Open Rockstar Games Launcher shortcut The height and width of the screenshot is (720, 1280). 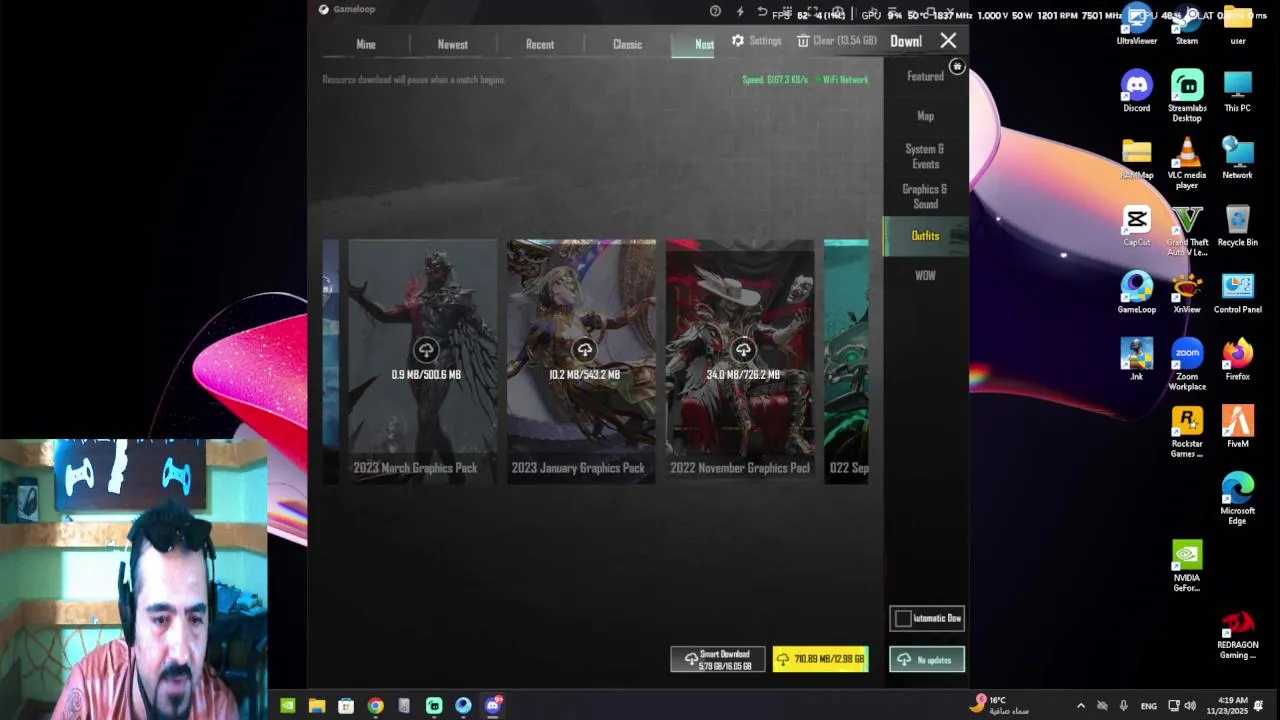1187,432
